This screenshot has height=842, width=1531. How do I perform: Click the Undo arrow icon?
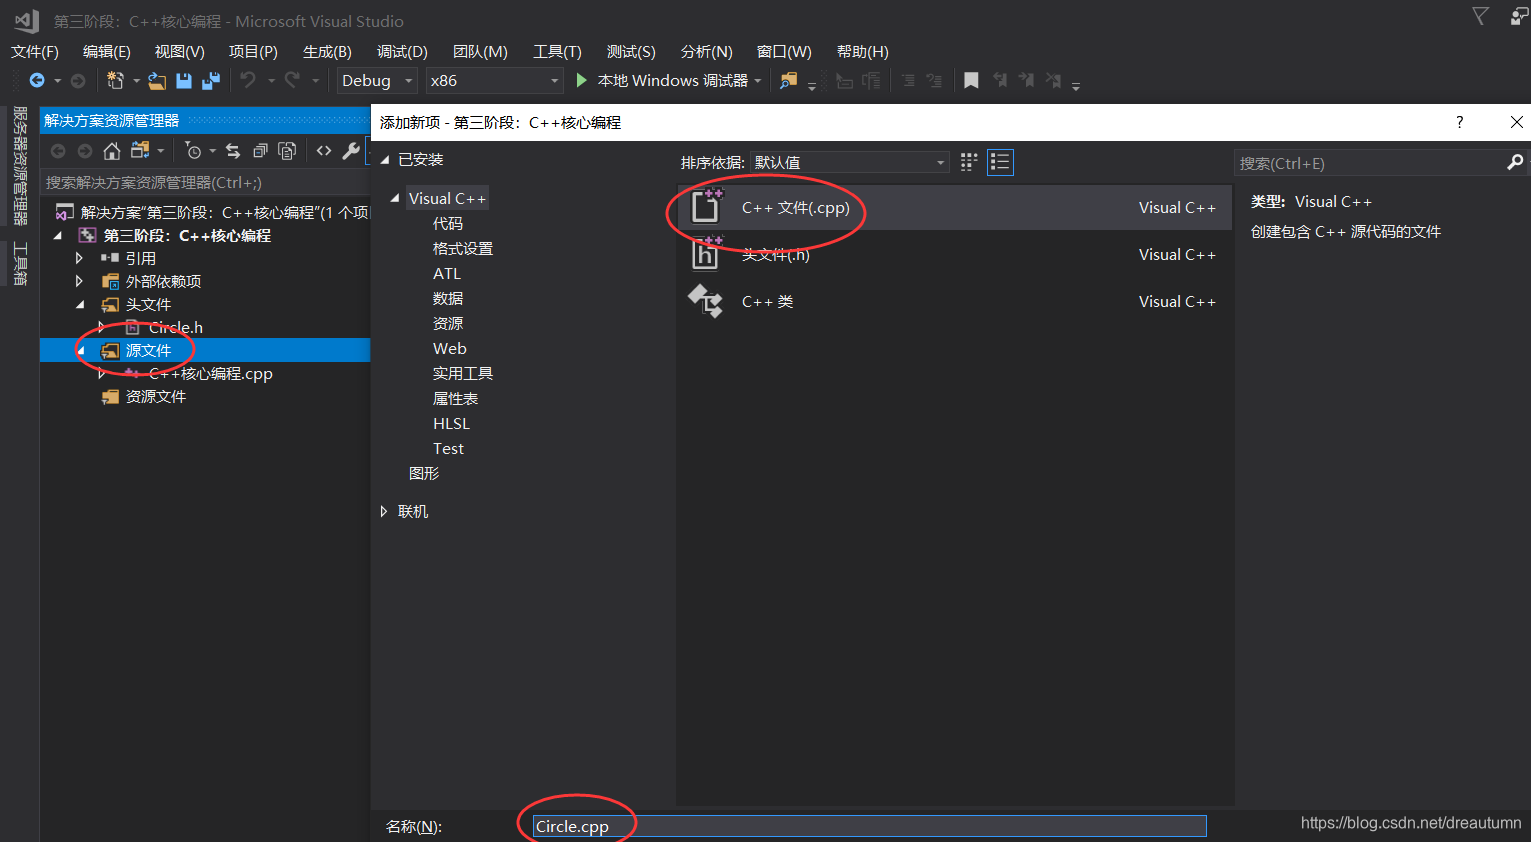click(x=248, y=80)
